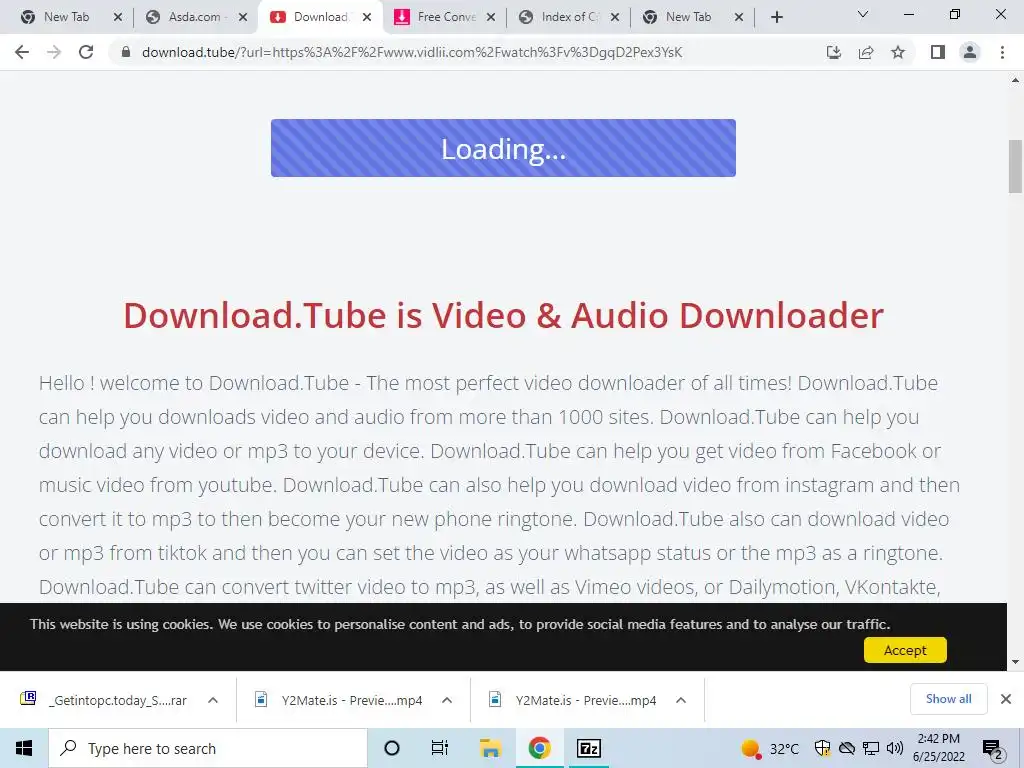Click the padlock site info icon
1024x768 pixels.
pyautogui.click(x=126, y=52)
